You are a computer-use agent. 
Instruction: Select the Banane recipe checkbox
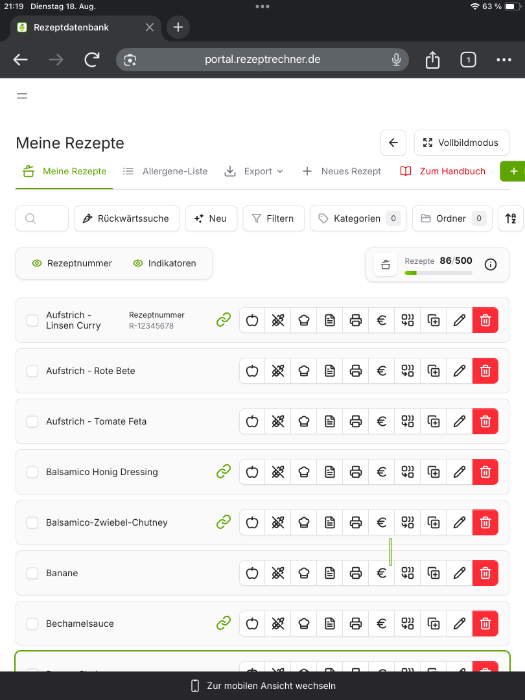point(32,573)
